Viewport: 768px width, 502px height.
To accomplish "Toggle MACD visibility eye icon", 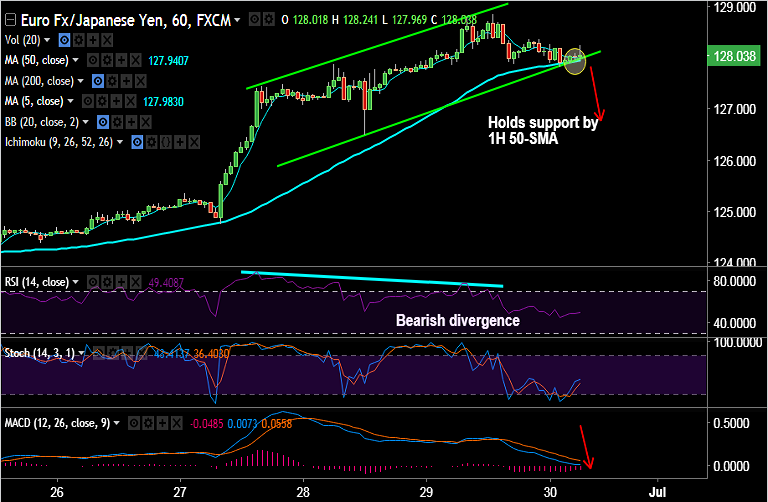I will pyautogui.click(x=134, y=423).
